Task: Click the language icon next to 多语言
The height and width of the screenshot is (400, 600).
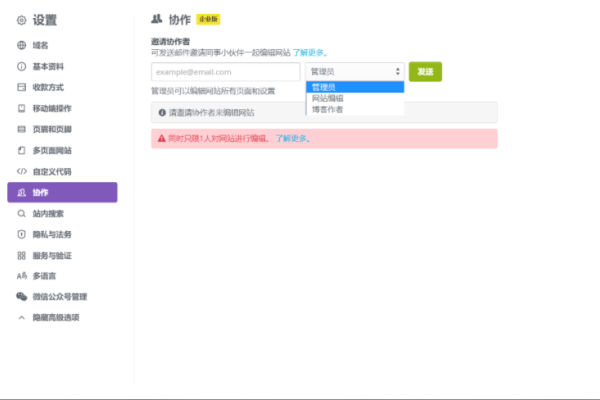Action: 21,276
